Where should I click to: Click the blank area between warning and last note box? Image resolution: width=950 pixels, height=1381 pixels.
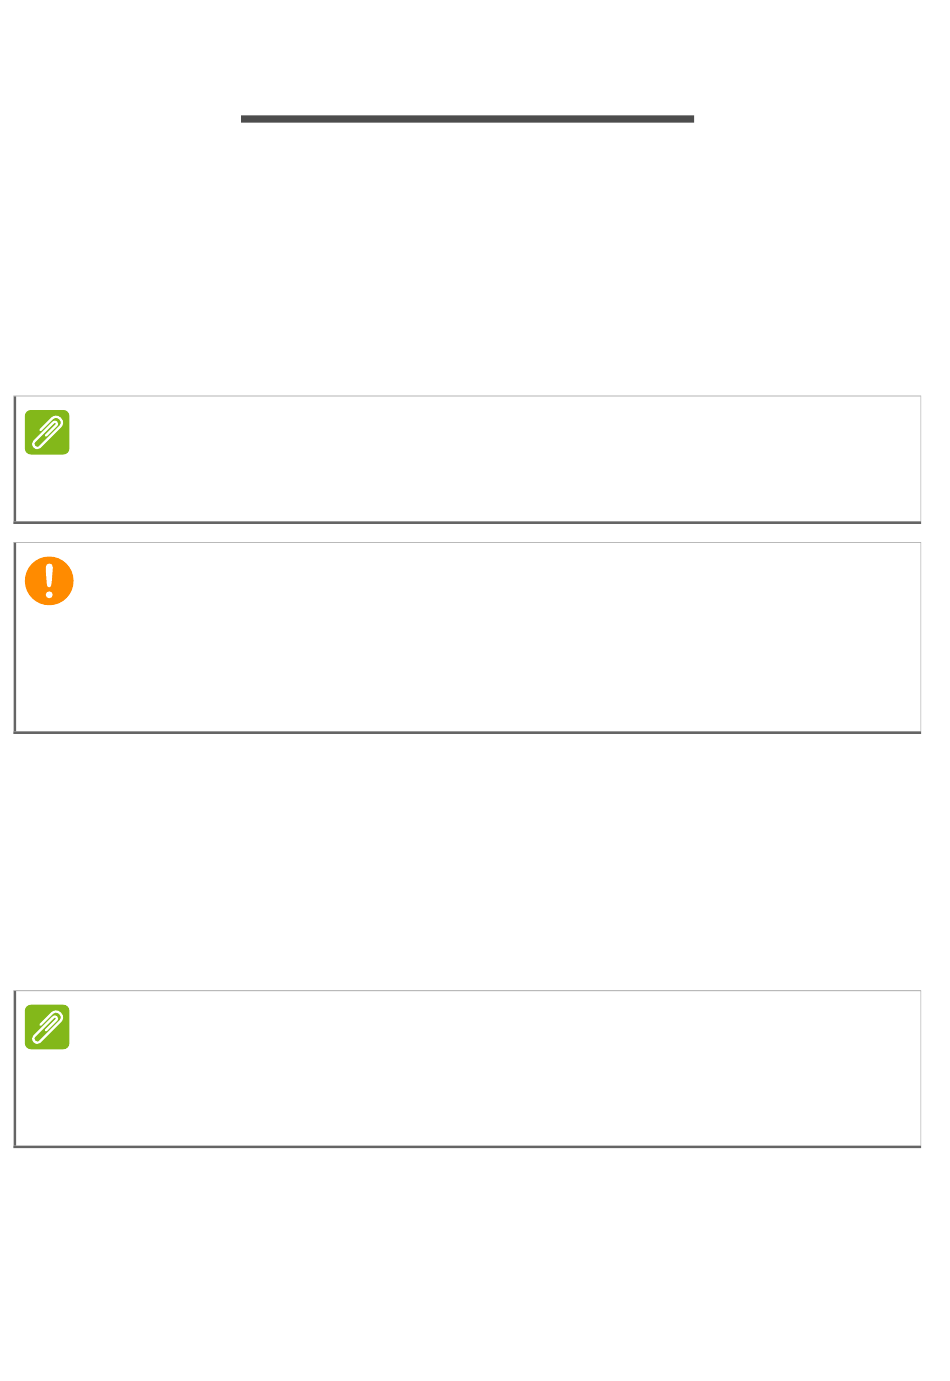(x=467, y=860)
